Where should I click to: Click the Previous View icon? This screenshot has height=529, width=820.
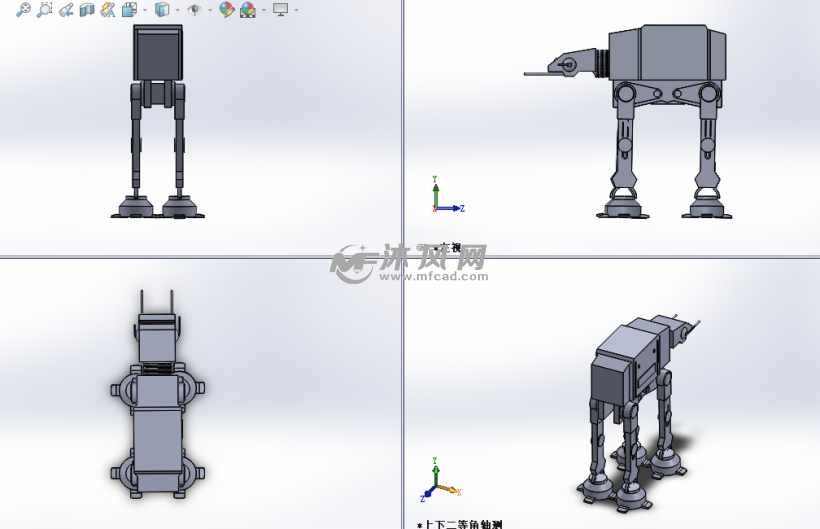pos(66,9)
